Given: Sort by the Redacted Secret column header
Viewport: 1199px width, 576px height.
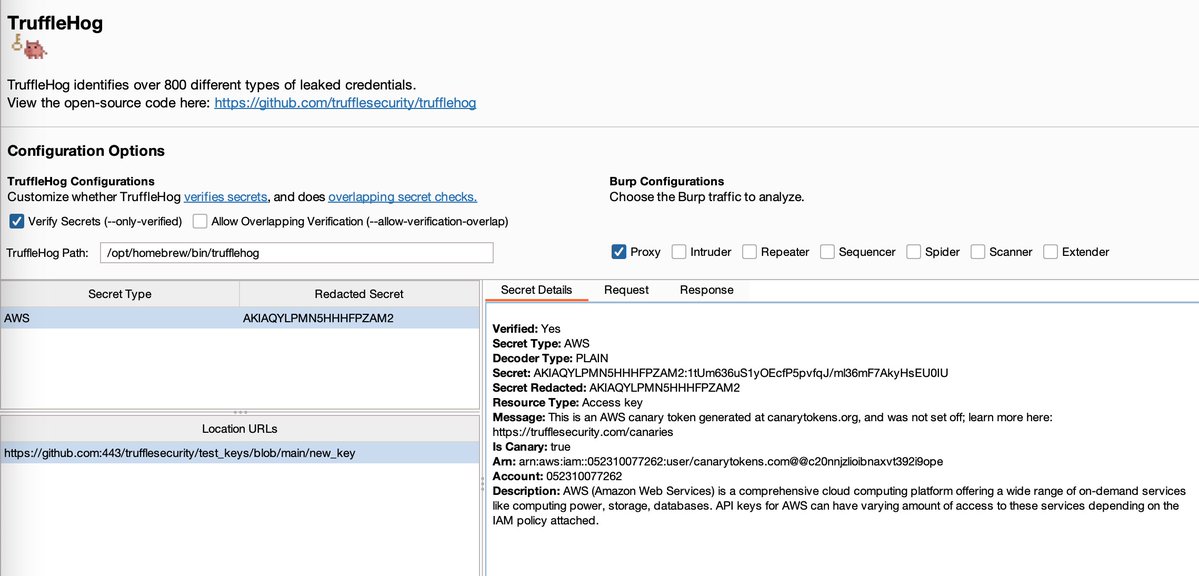Looking at the screenshot, I should (x=359, y=294).
